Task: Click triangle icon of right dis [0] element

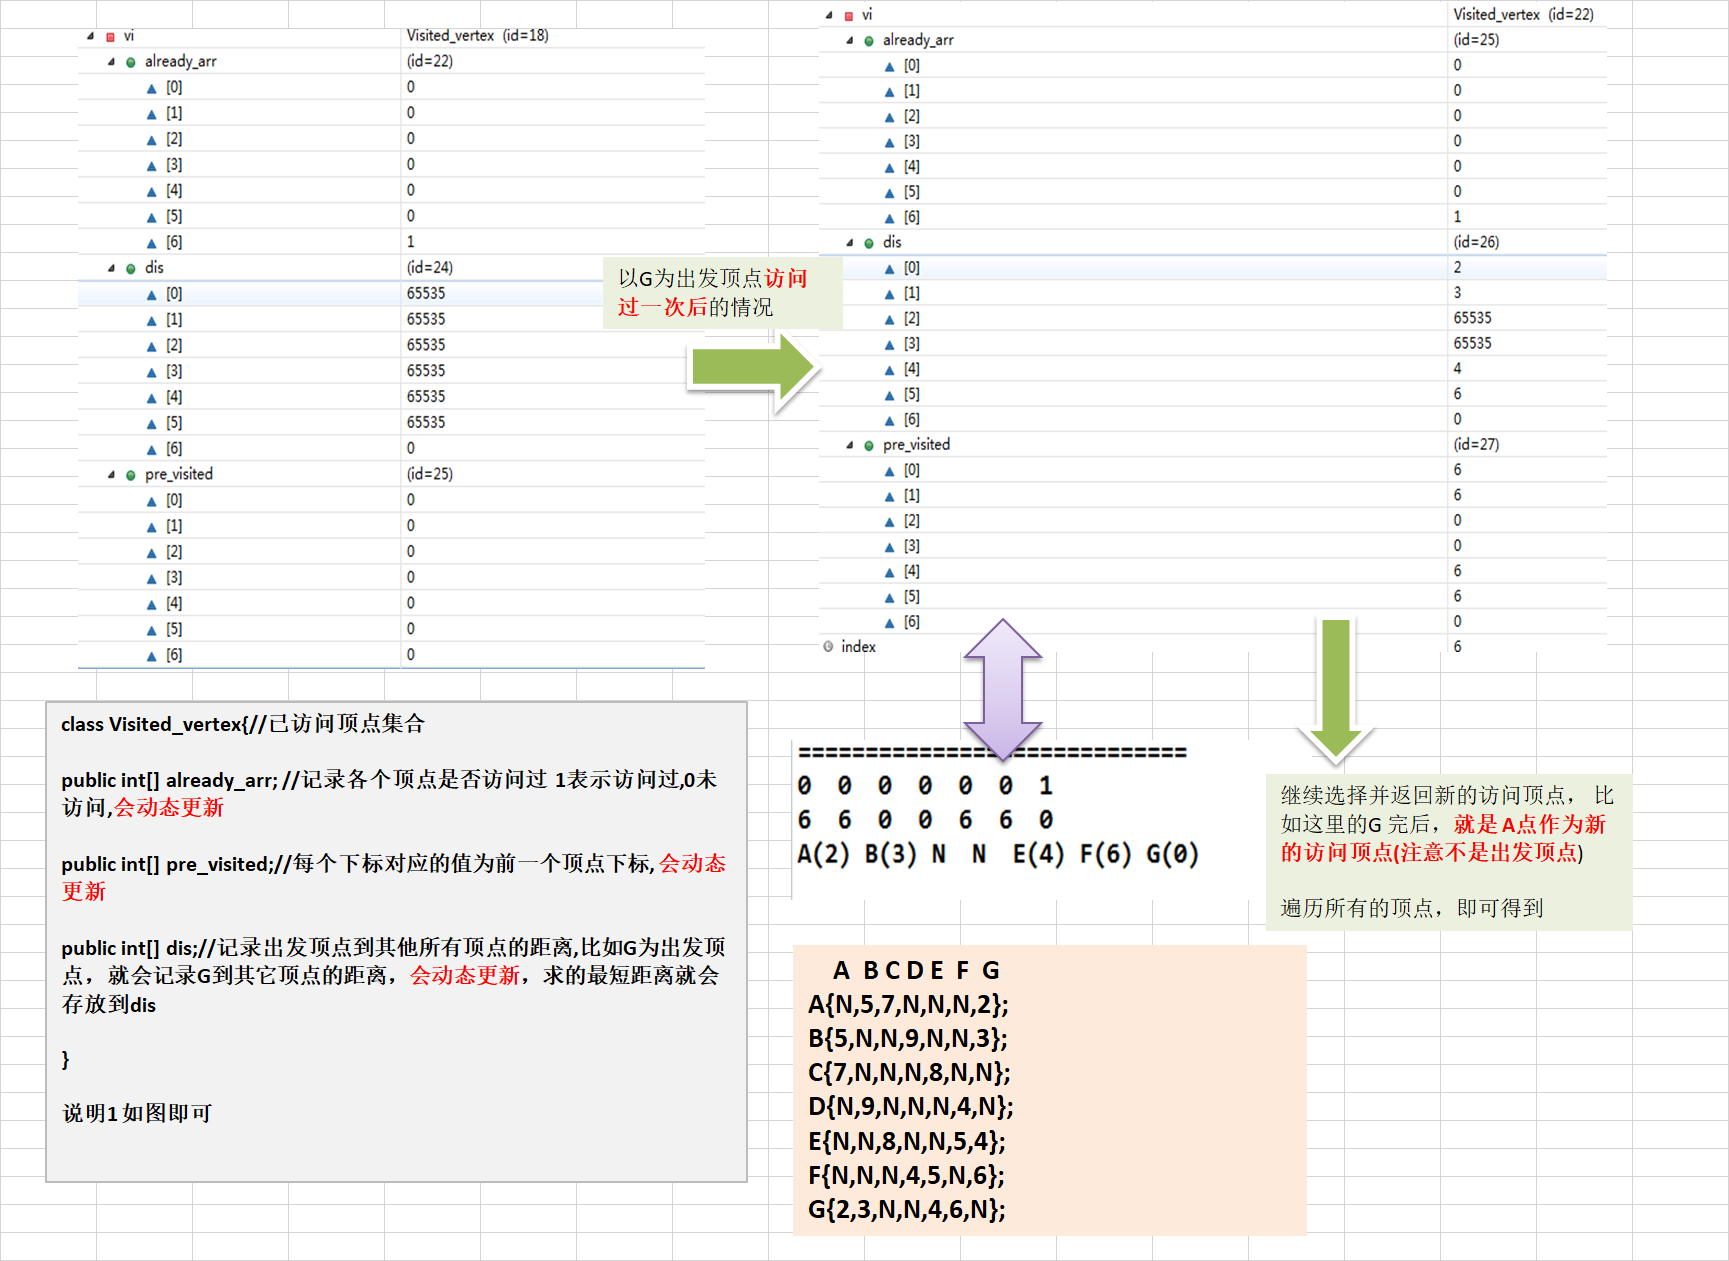Action: click(x=890, y=269)
